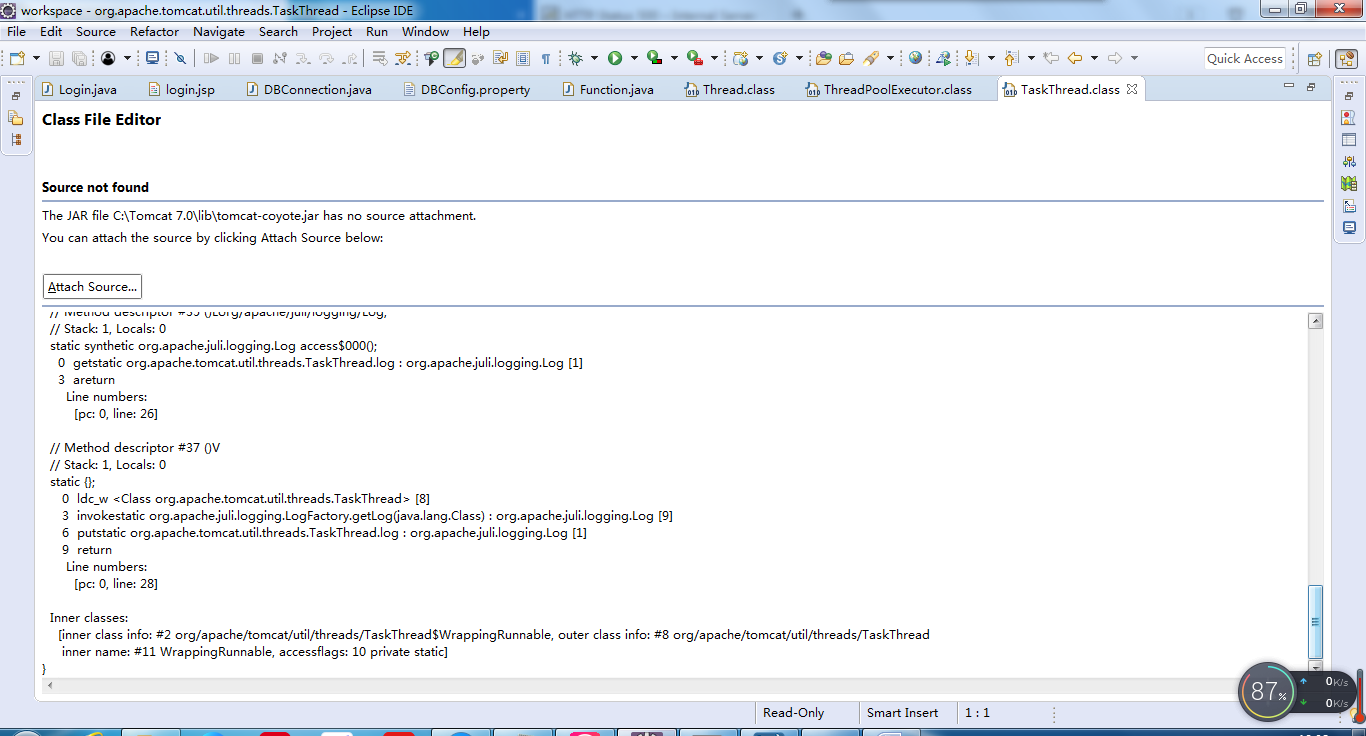This screenshot has width=1366, height=736.
Task: Toggle Show Whitespace Characters pilcrow icon
Action: [x=546, y=58]
